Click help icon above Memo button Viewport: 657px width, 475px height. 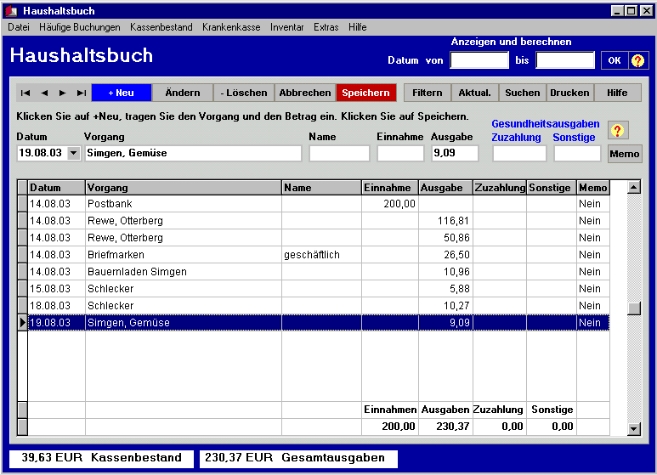coord(619,131)
